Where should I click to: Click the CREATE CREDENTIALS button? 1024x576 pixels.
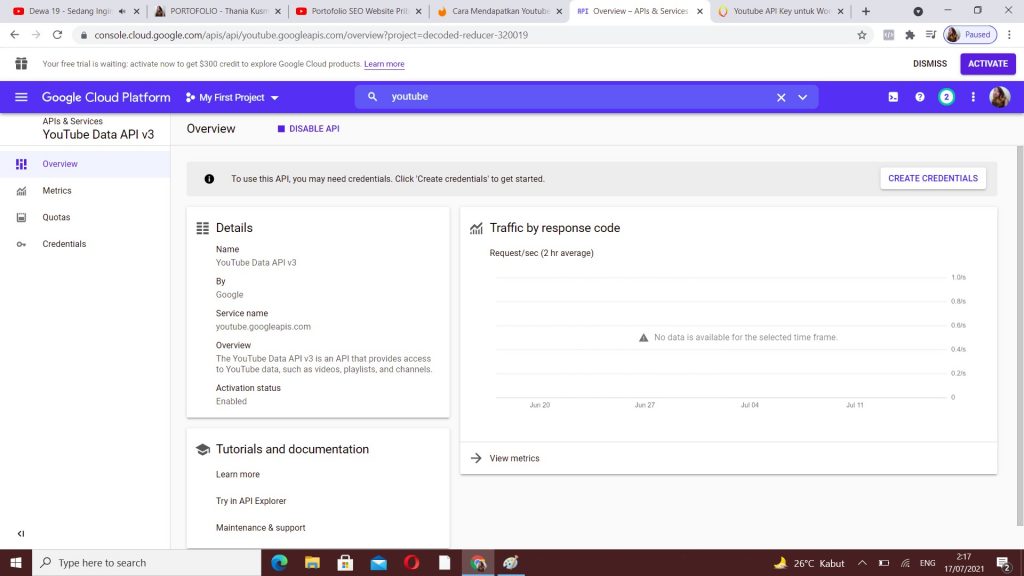coord(932,178)
